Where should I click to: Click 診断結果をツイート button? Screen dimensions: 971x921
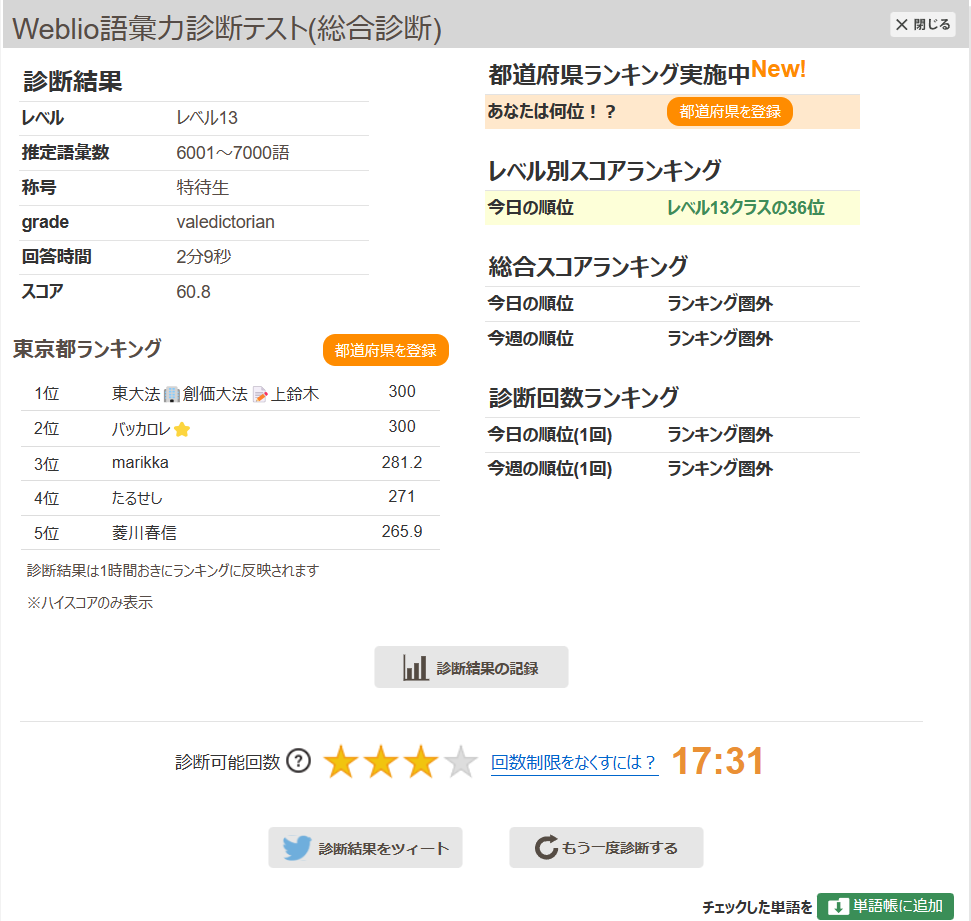[x=365, y=847]
